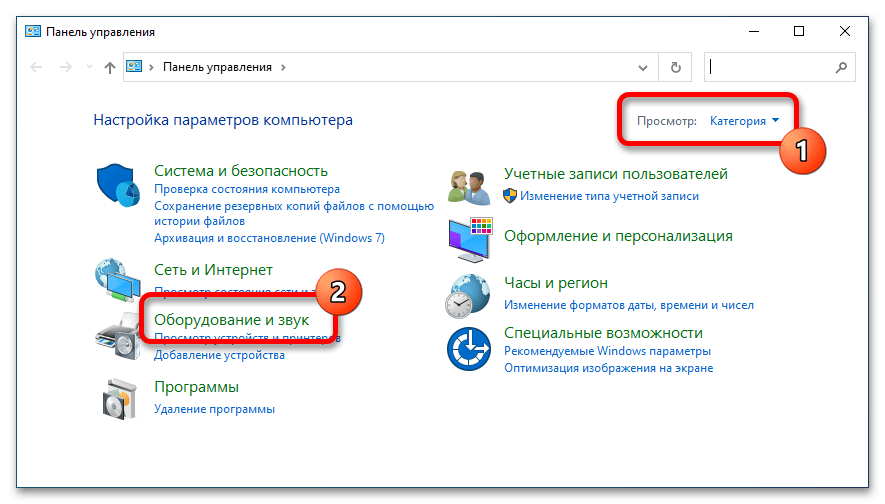Viewport: 885px width, 504px height.
Task: Open Часы и регион category
Action: (x=556, y=283)
